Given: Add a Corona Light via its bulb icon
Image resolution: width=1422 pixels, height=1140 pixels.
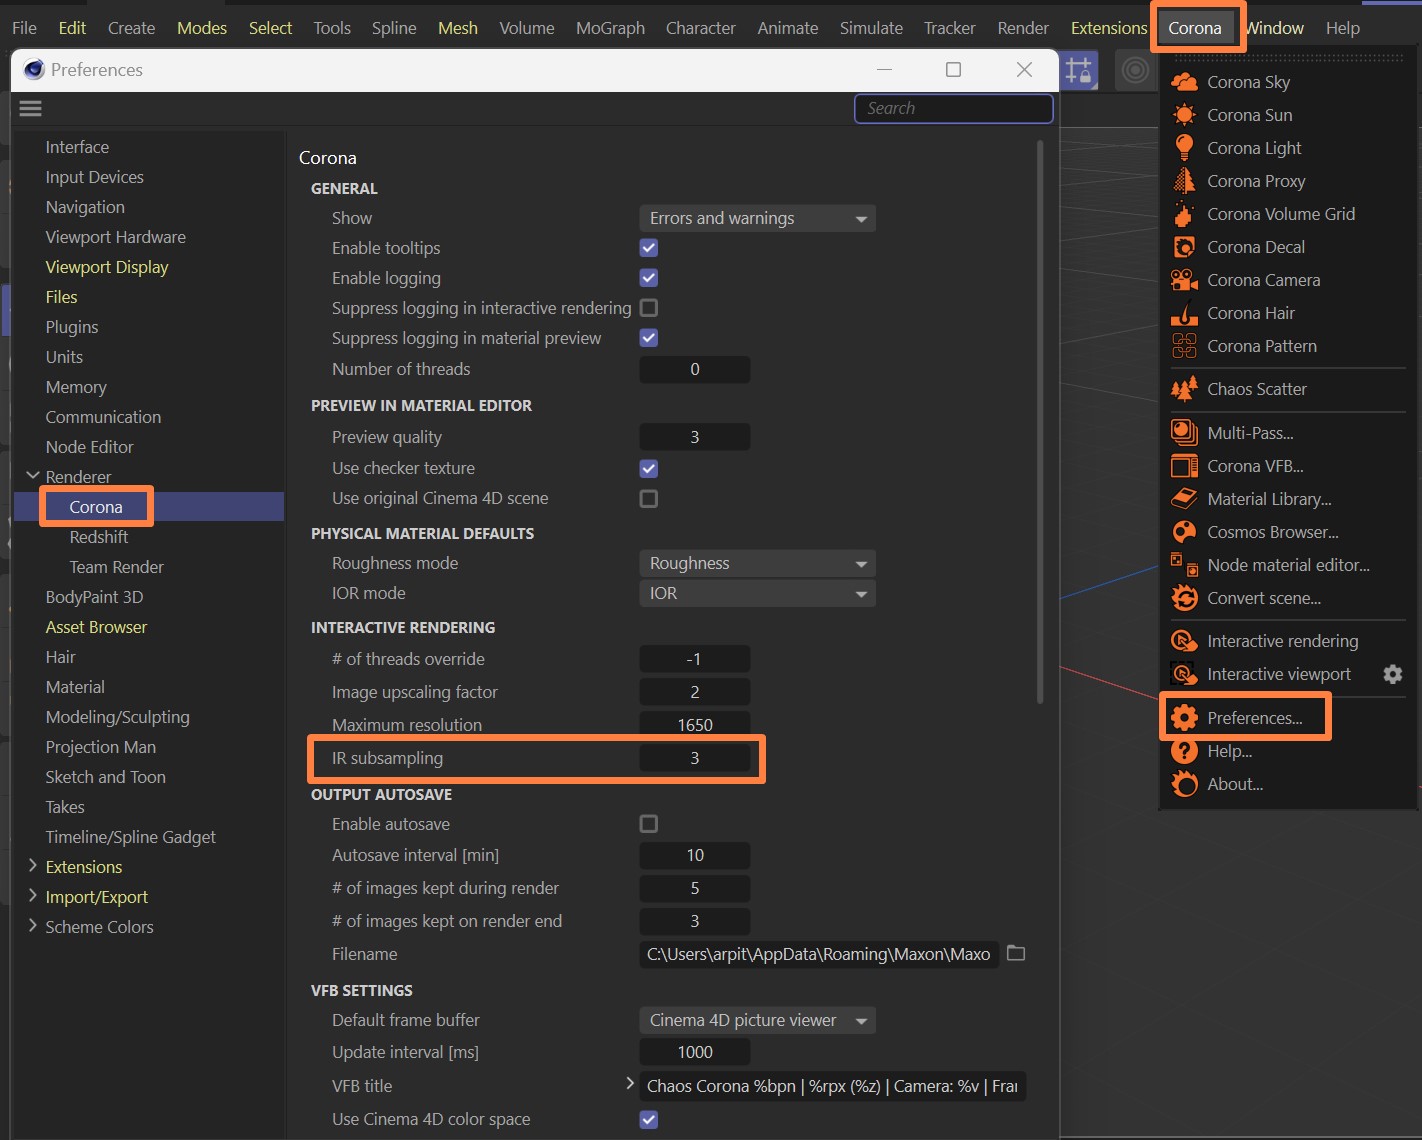Looking at the screenshot, I should [1184, 148].
